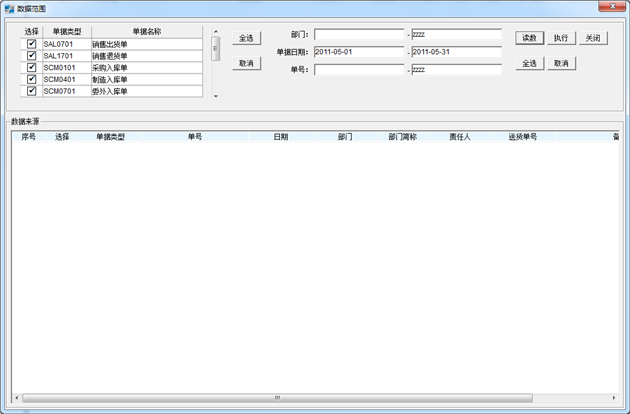Click the 读数 button
Screen dimensions: 630x414
pyautogui.click(x=529, y=38)
